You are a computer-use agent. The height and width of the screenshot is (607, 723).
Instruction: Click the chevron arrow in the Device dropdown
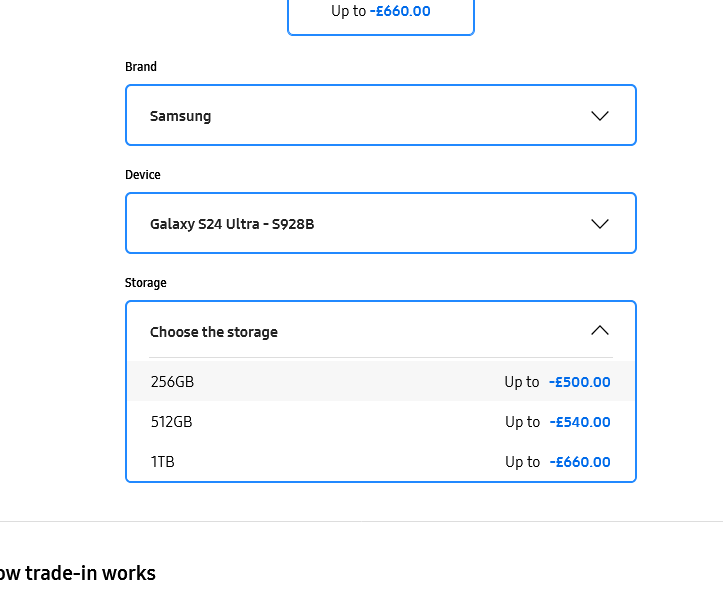[600, 224]
